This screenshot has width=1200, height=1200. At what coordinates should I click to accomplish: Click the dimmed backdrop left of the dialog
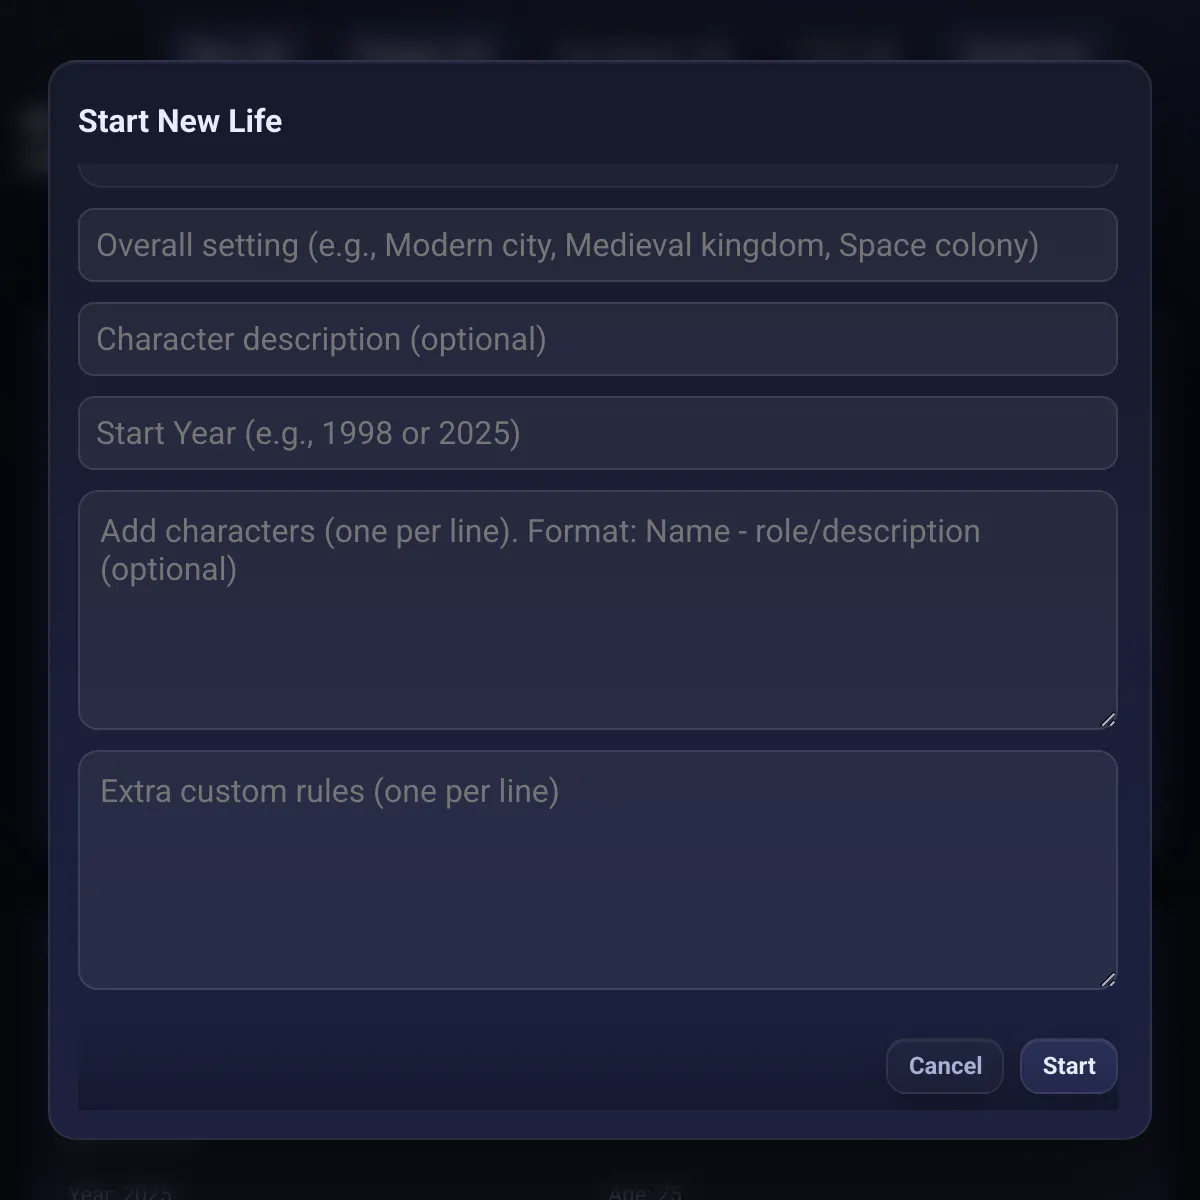pos(24,600)
